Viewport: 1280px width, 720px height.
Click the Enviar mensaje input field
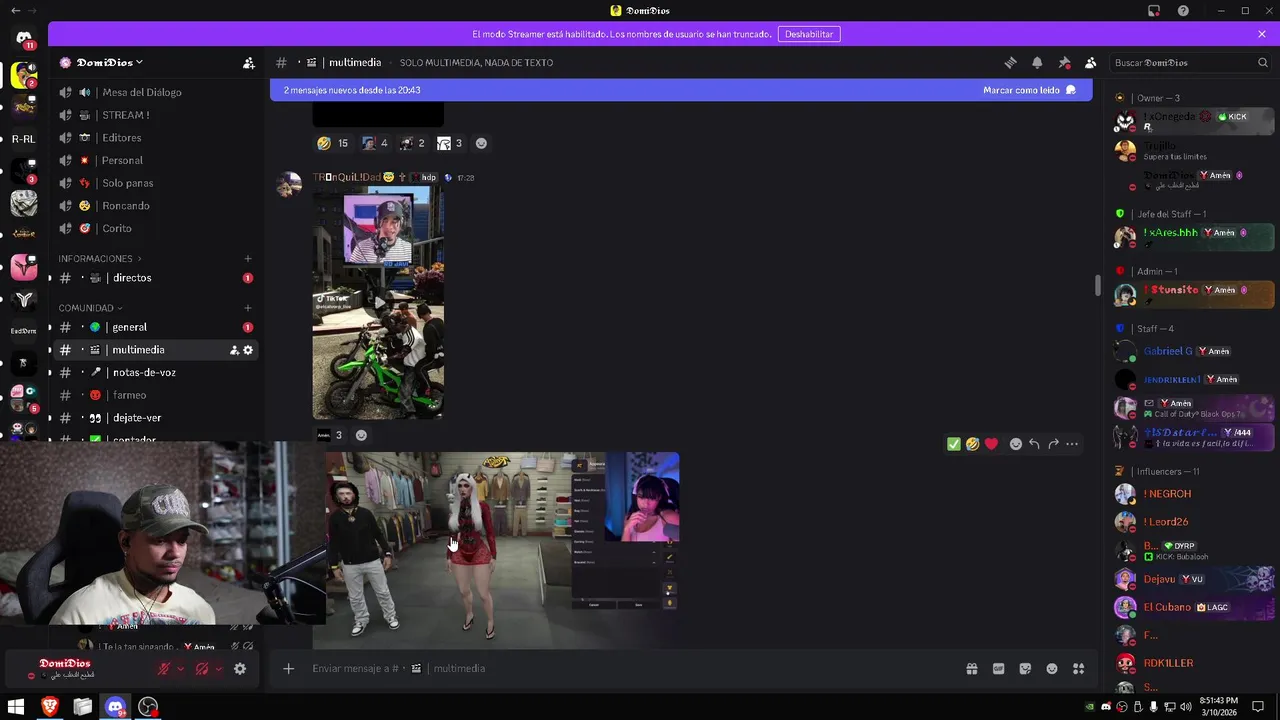click(630, 668)
